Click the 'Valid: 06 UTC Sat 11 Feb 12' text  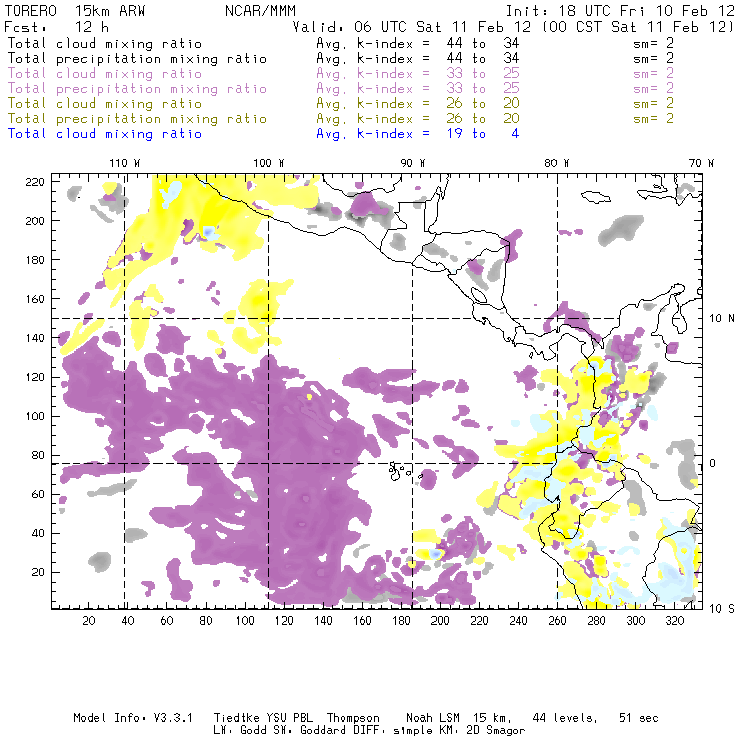click(412, 27)
